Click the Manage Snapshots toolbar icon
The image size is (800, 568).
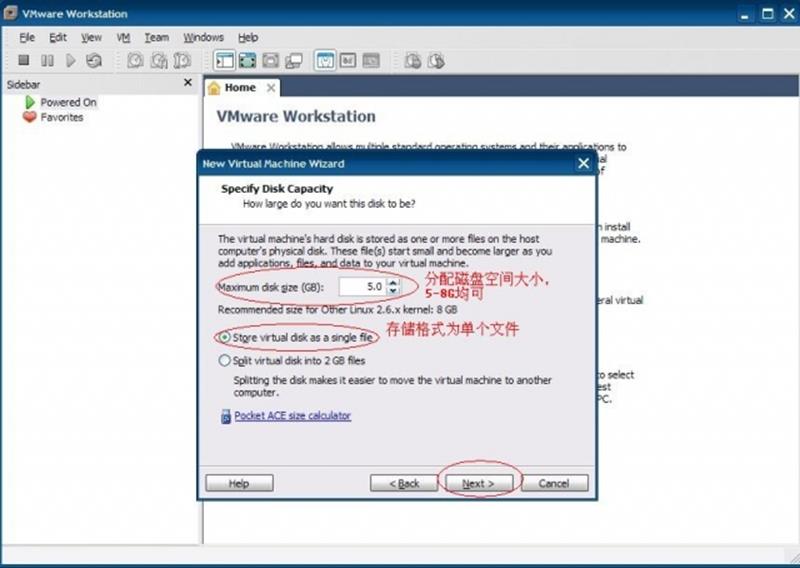pyautogui.click(x=182, y=61)
